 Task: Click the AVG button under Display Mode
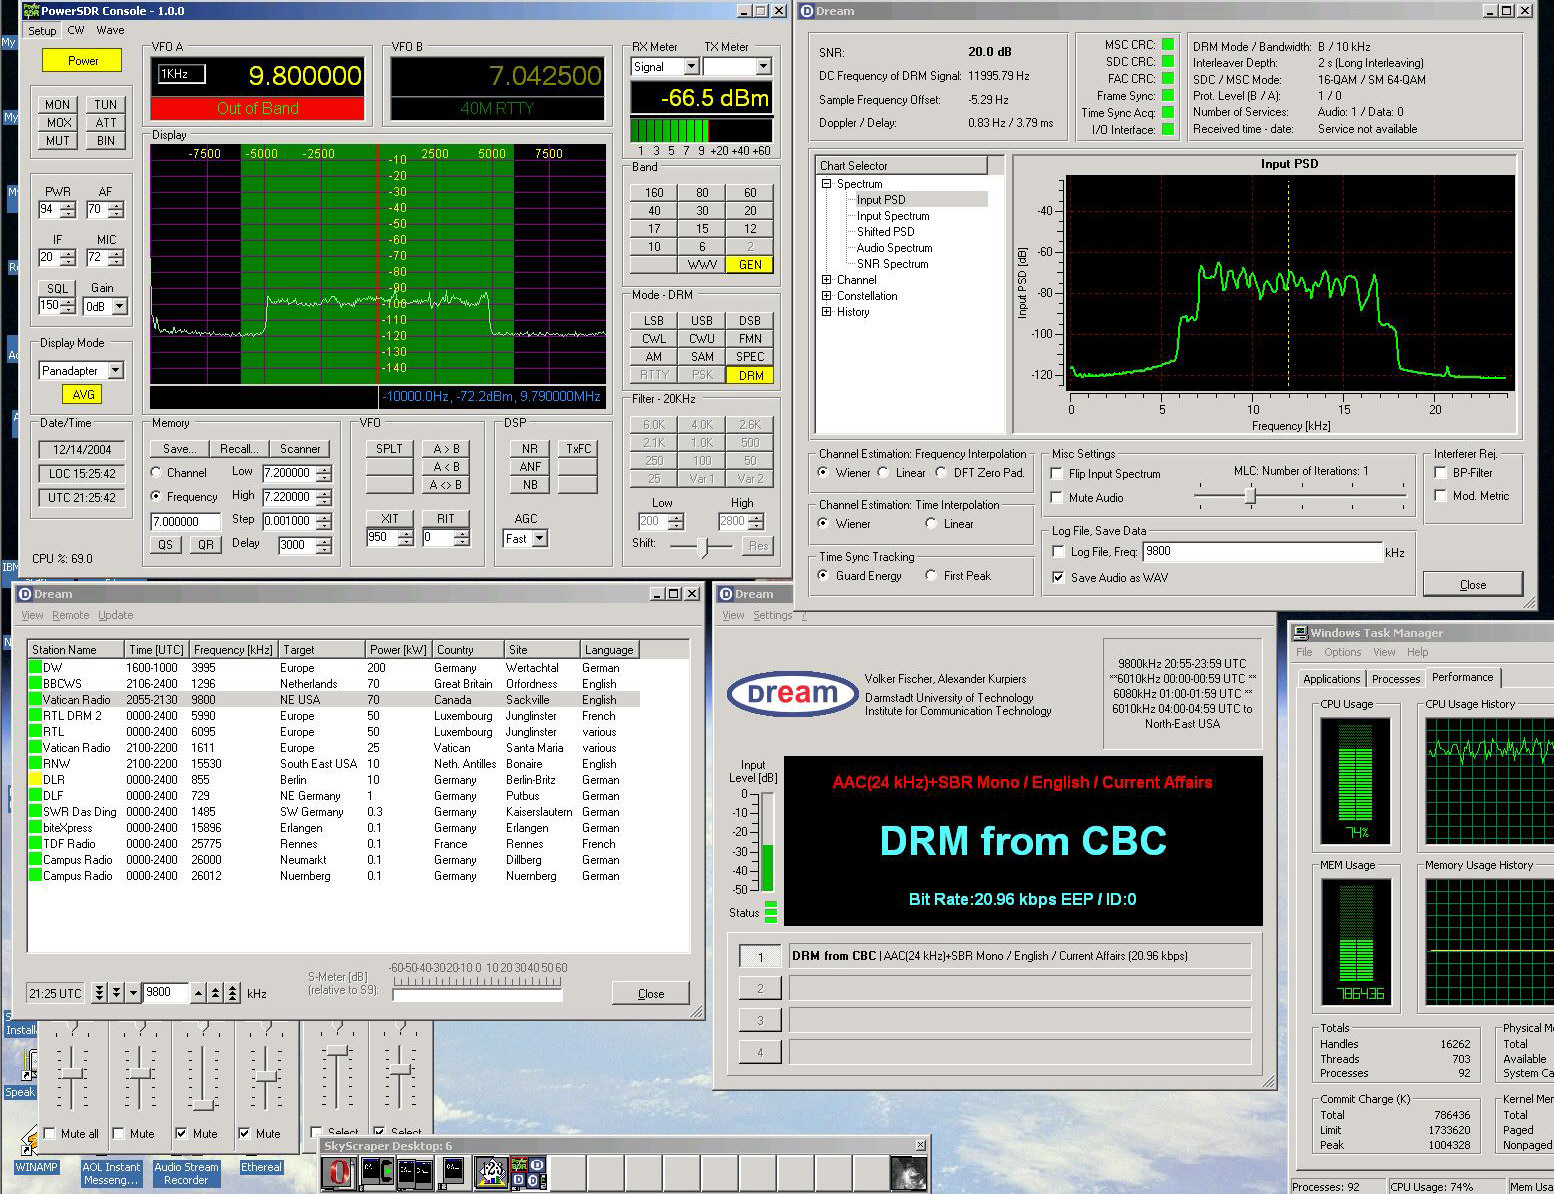tap(83, 395)
